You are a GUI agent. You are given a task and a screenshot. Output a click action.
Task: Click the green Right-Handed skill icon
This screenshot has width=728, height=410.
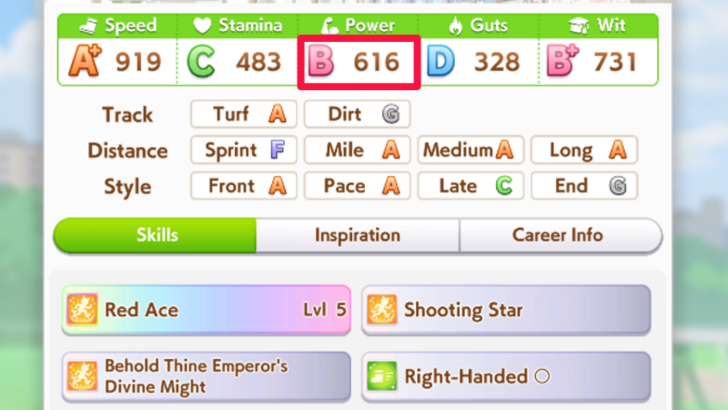coord(382,376)
